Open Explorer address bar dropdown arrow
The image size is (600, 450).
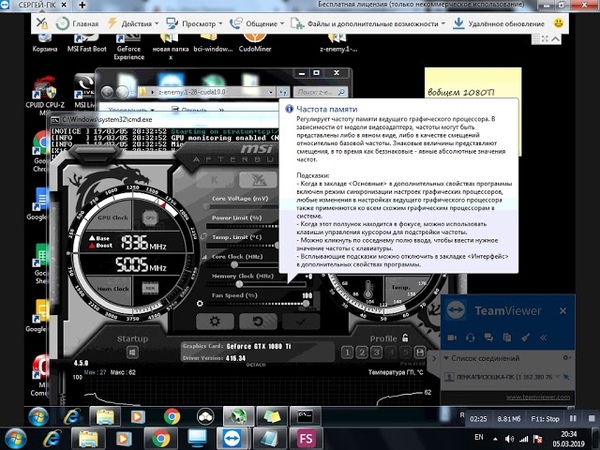pyautogui.click(x=271, y=92)
